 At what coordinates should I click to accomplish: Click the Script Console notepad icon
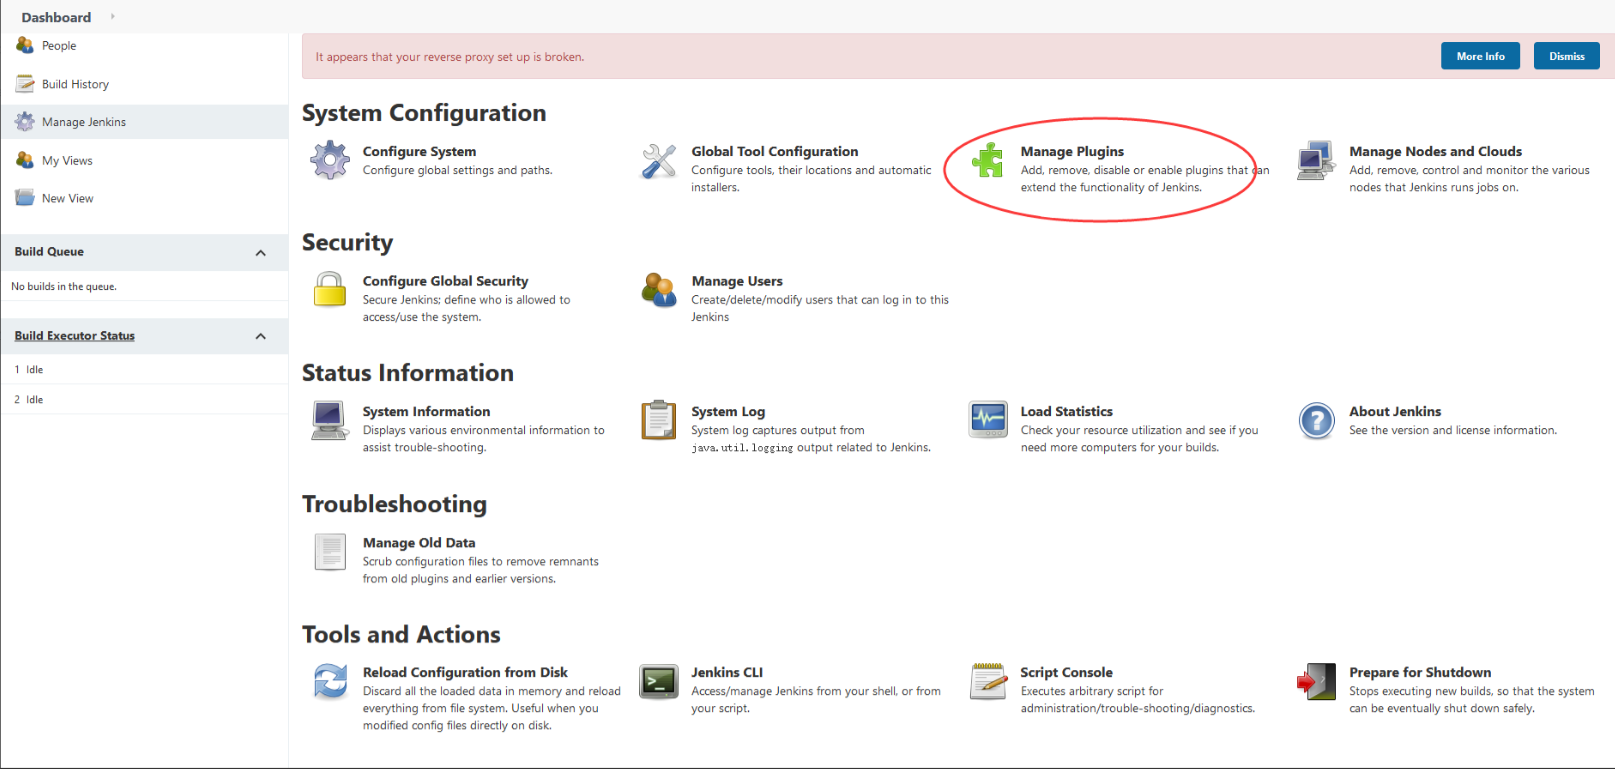(x=988, y=681)
